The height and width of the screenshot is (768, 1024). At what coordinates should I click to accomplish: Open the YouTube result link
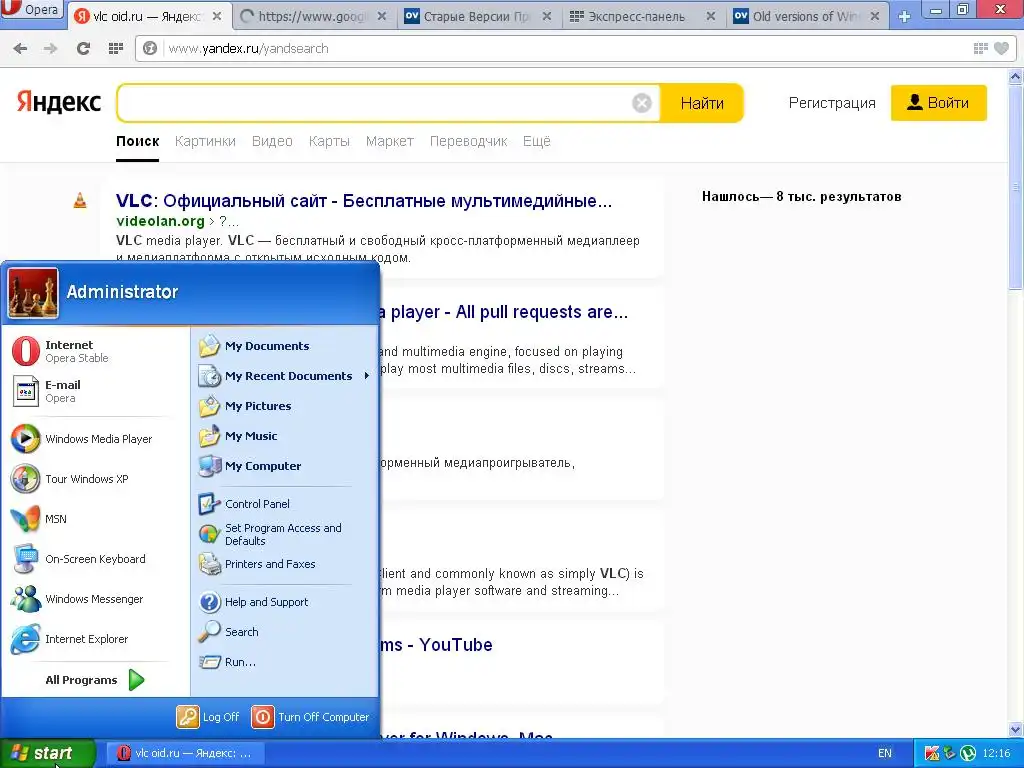(436, 645)
